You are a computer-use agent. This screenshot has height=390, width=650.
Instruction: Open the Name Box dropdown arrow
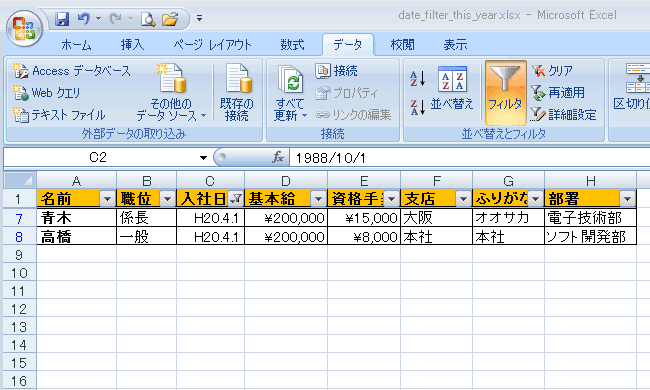pos(203,157)
